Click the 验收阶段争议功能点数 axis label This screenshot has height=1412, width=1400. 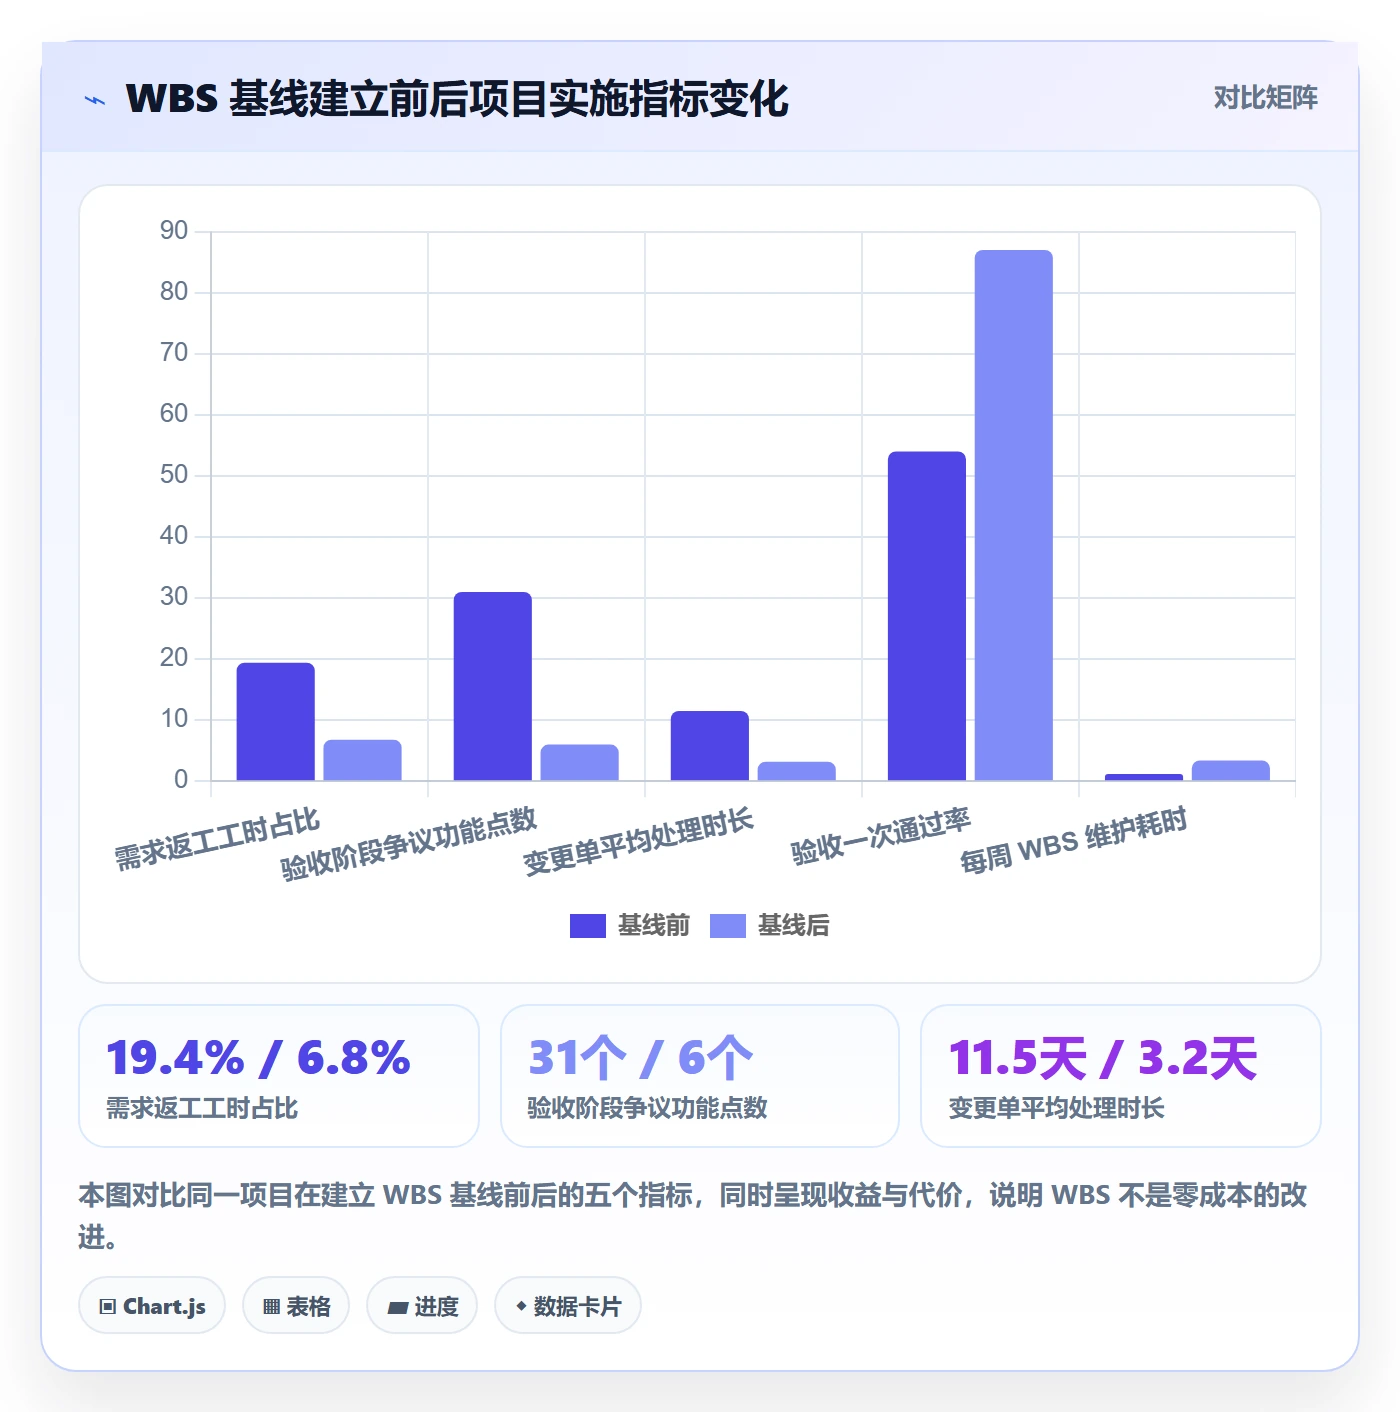(409, 844)
